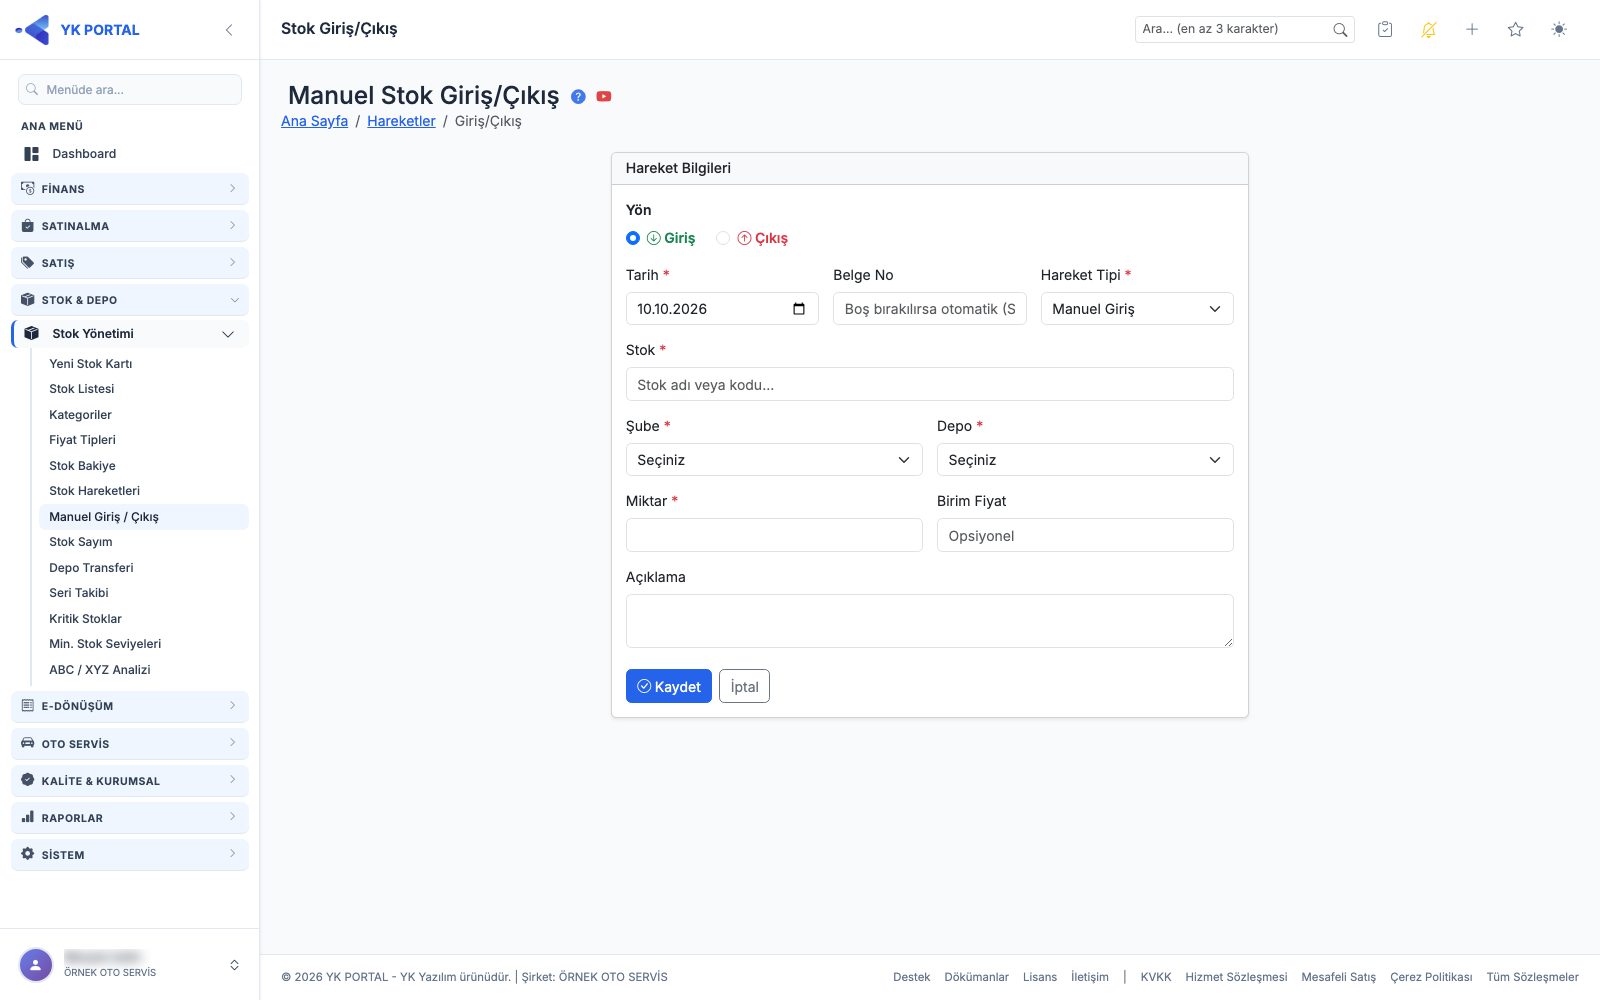The image size is (1600, 1000).
Task: Expand the user account switcher arrows
Action: [x=234, y=965]
